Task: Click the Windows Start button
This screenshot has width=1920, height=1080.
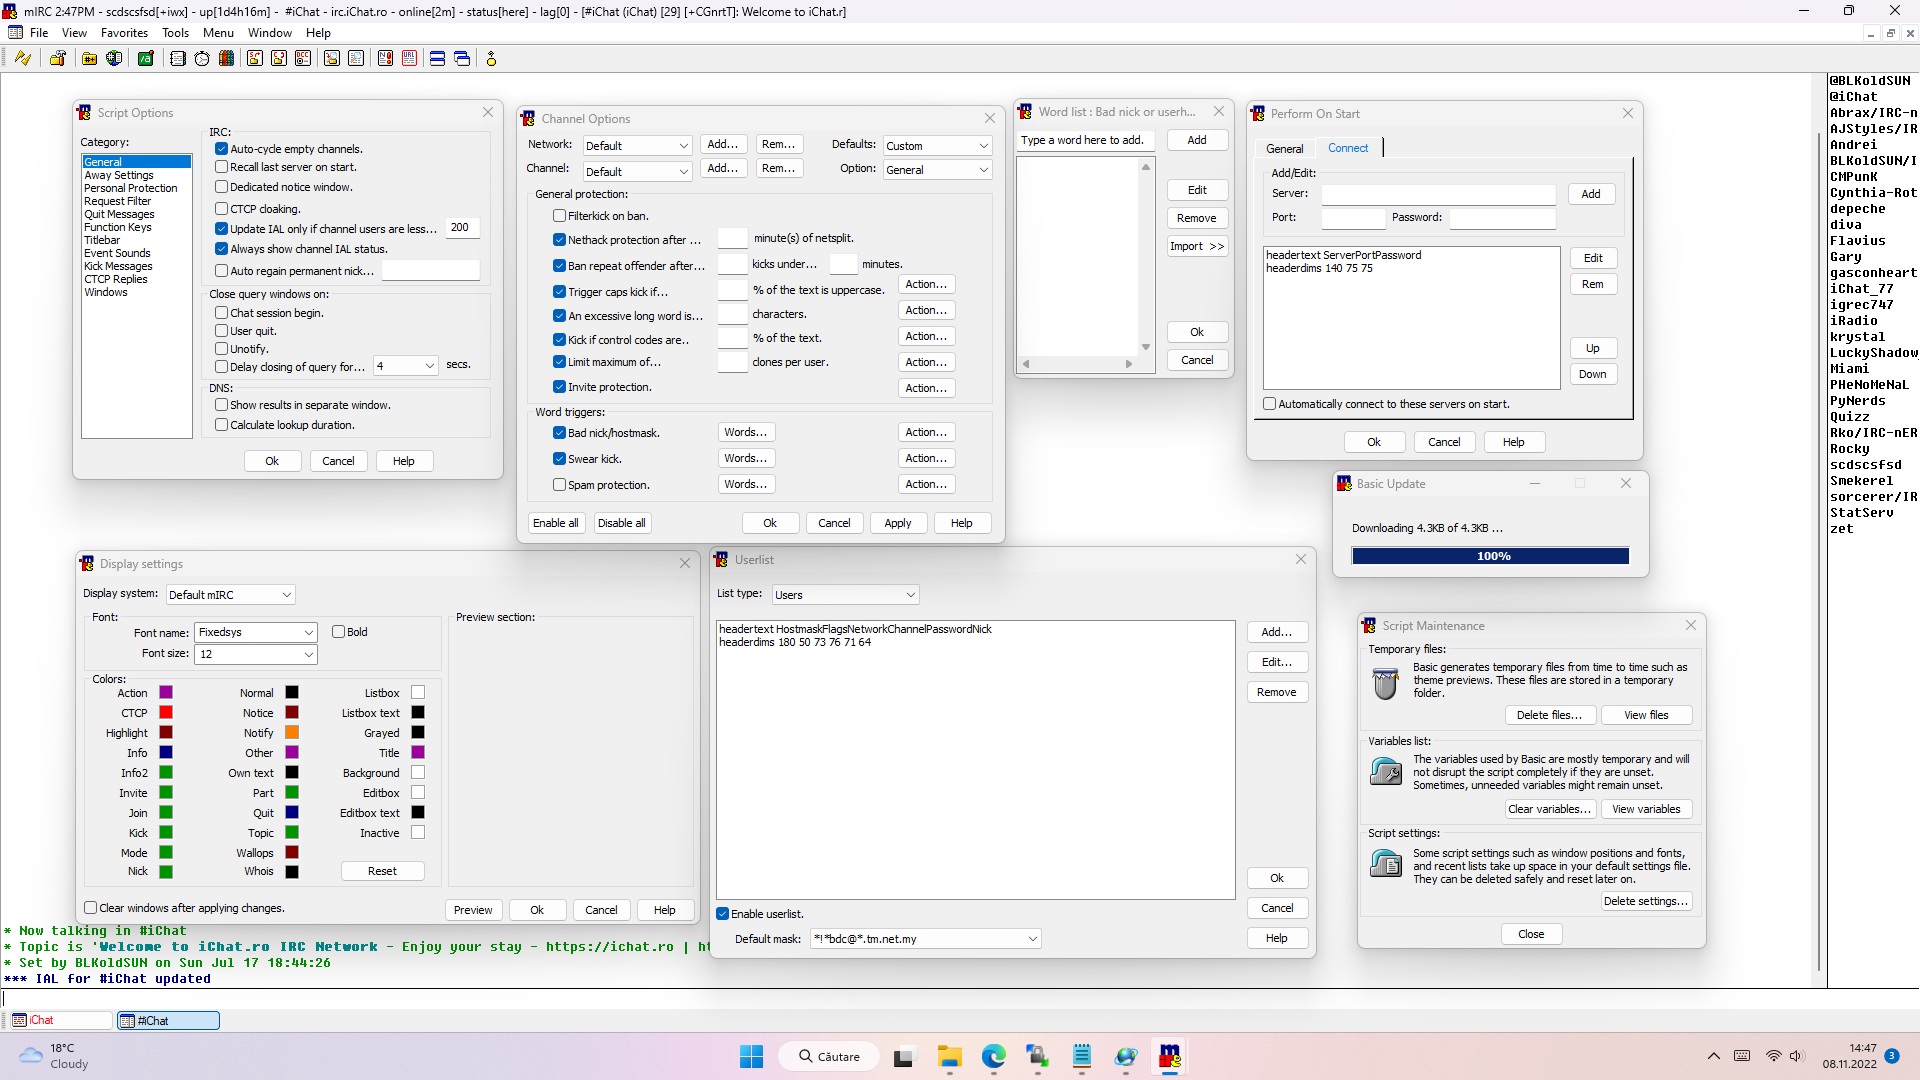Action: point(751,1057)
